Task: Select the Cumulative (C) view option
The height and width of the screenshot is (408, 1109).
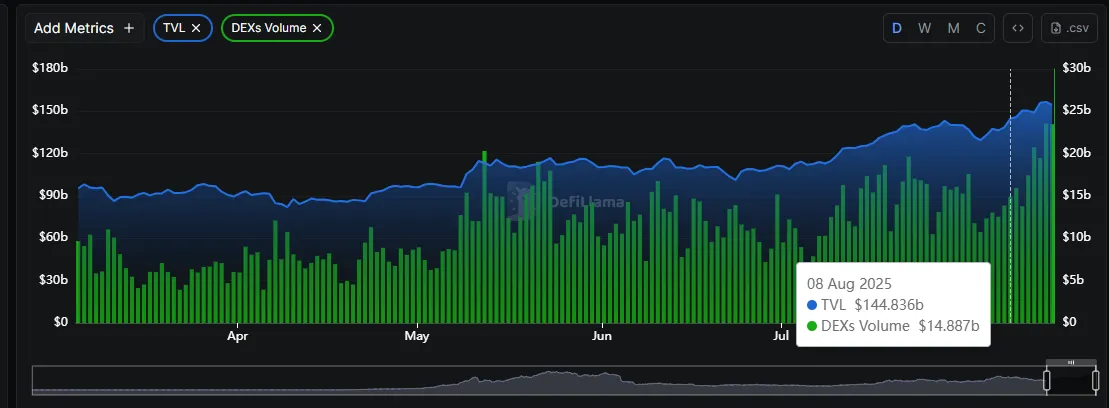Action: [x=981, y=28]
